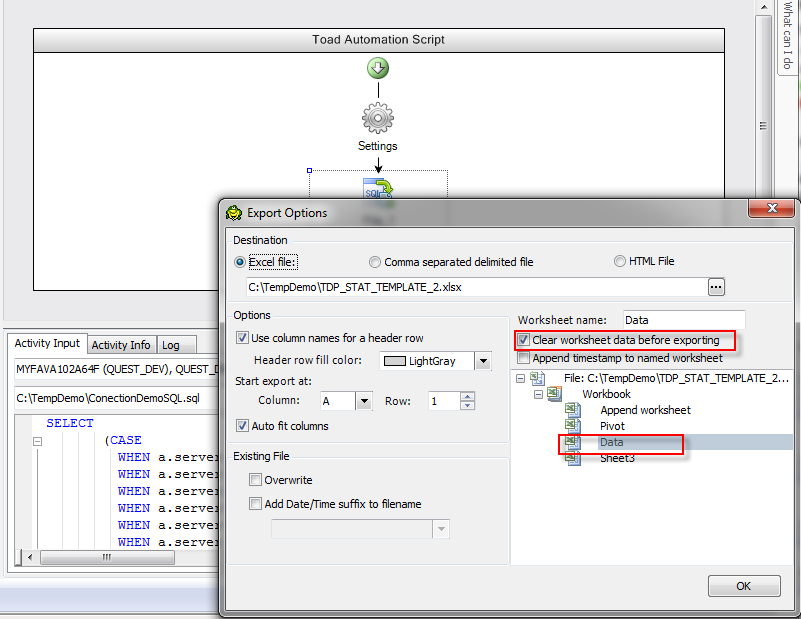Select Append worksheet in the tree
This screenshot has width=801, height=619.
(x=645, y=410)
